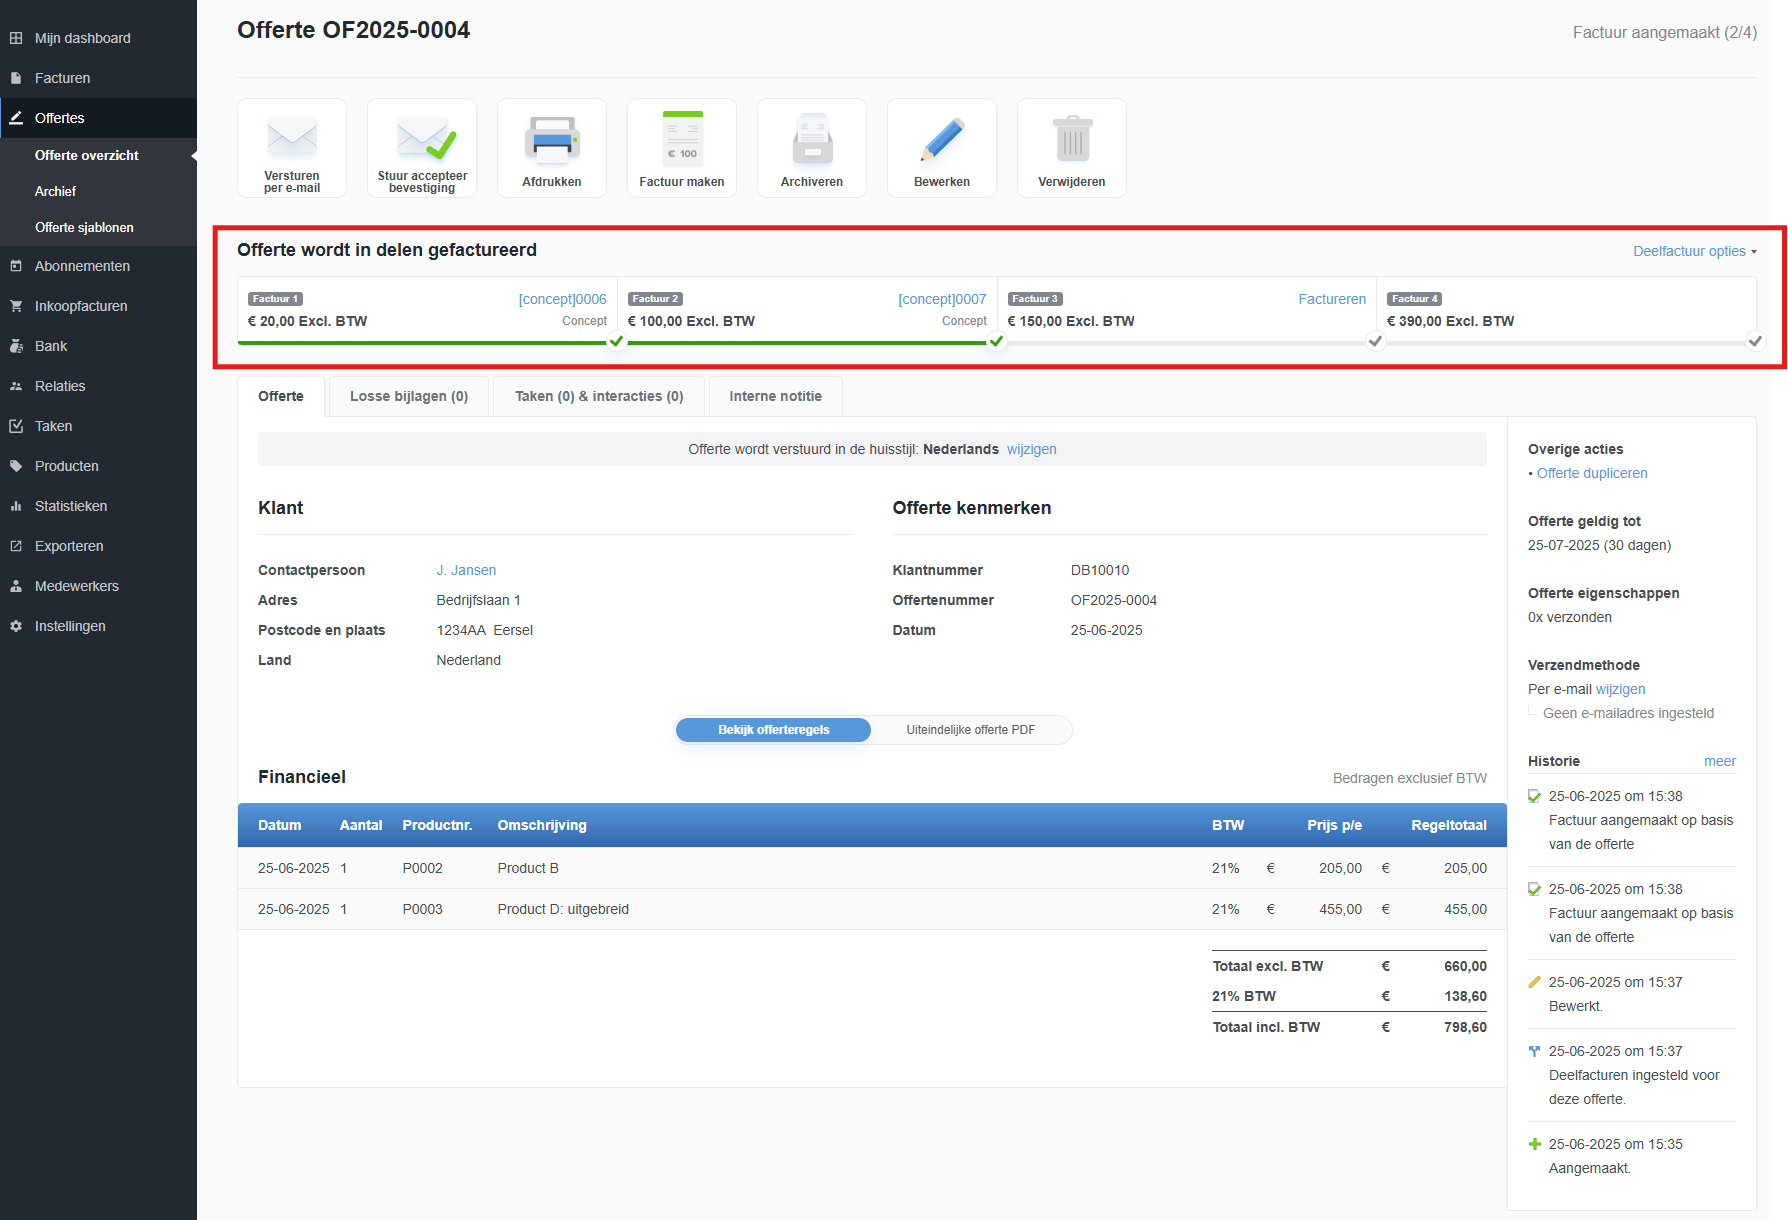
Task: Open contact J. Jansen
Action: pyautogui.click(x=466, y=570)
